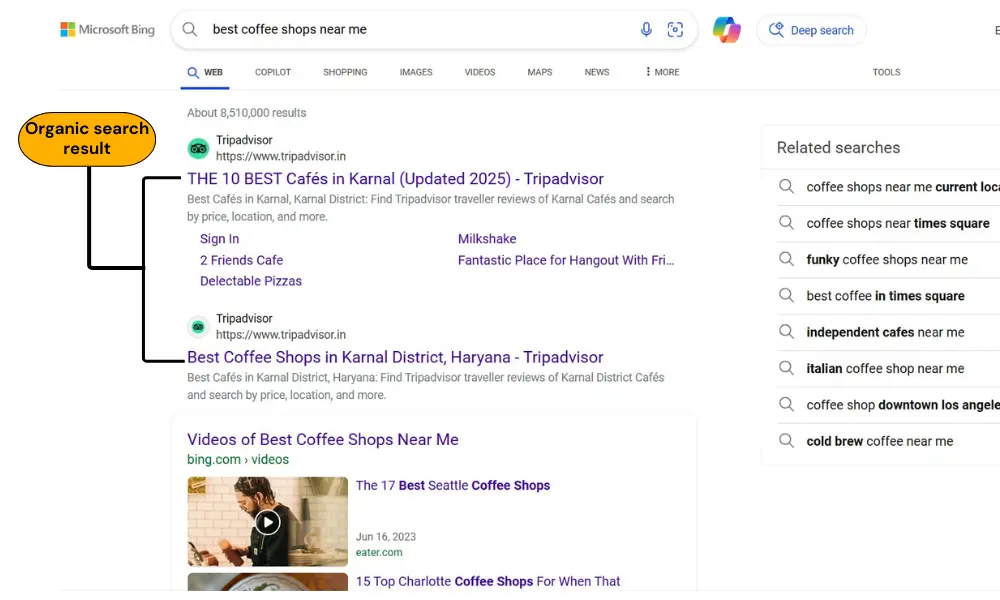Click the search magnifier icon in search box

[189, 29]
